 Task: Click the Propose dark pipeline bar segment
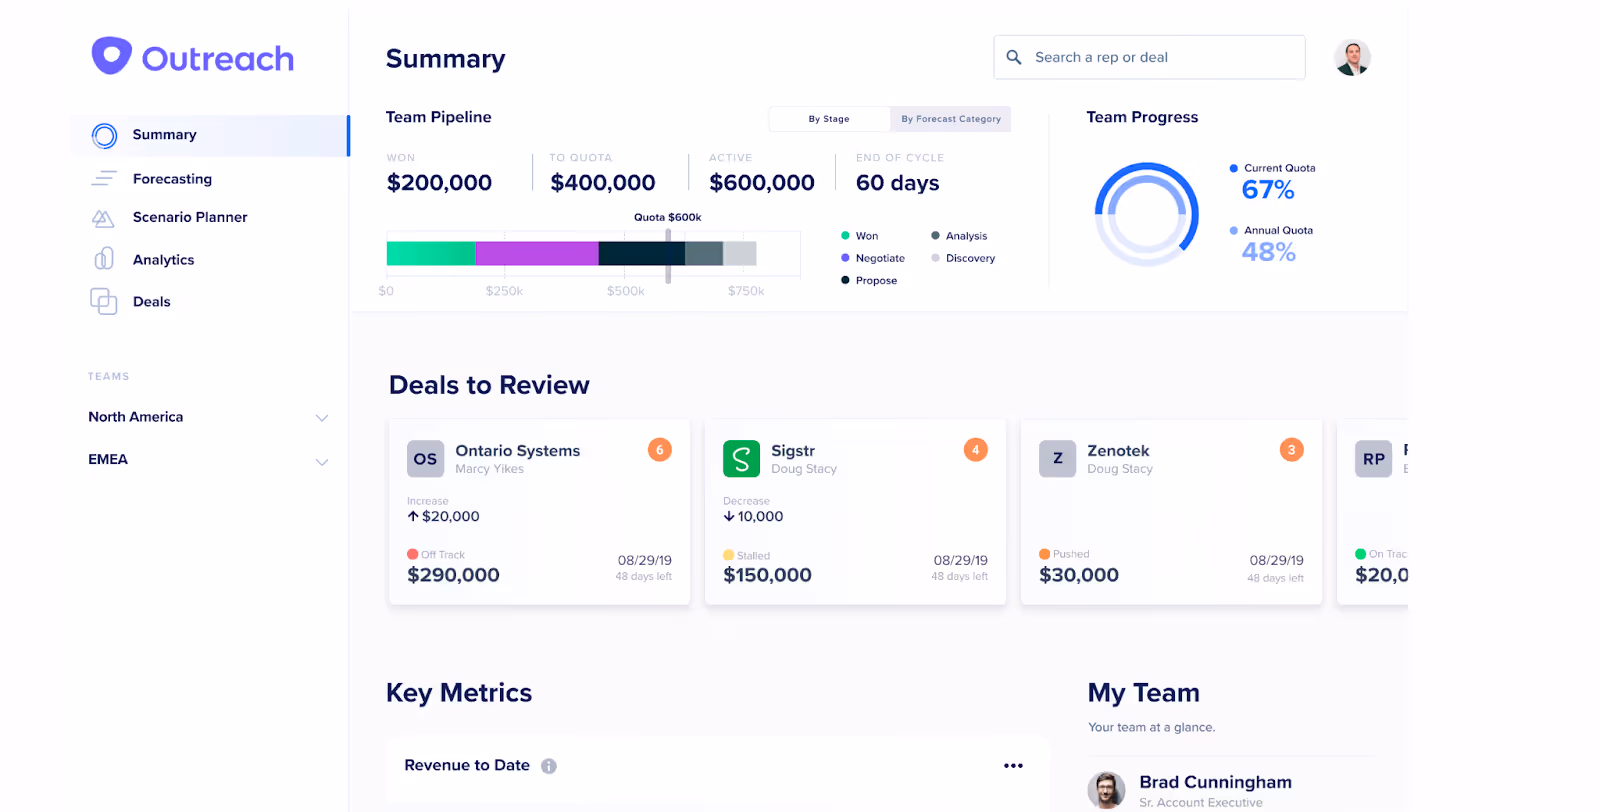point(642,254)
